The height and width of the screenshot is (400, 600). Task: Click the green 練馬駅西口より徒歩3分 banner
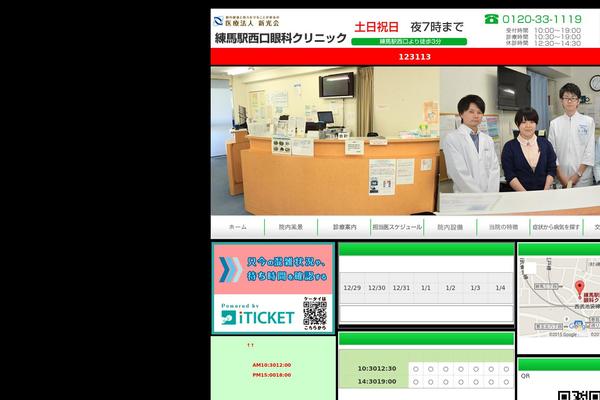pyautogui.click(x=409, y=41)
